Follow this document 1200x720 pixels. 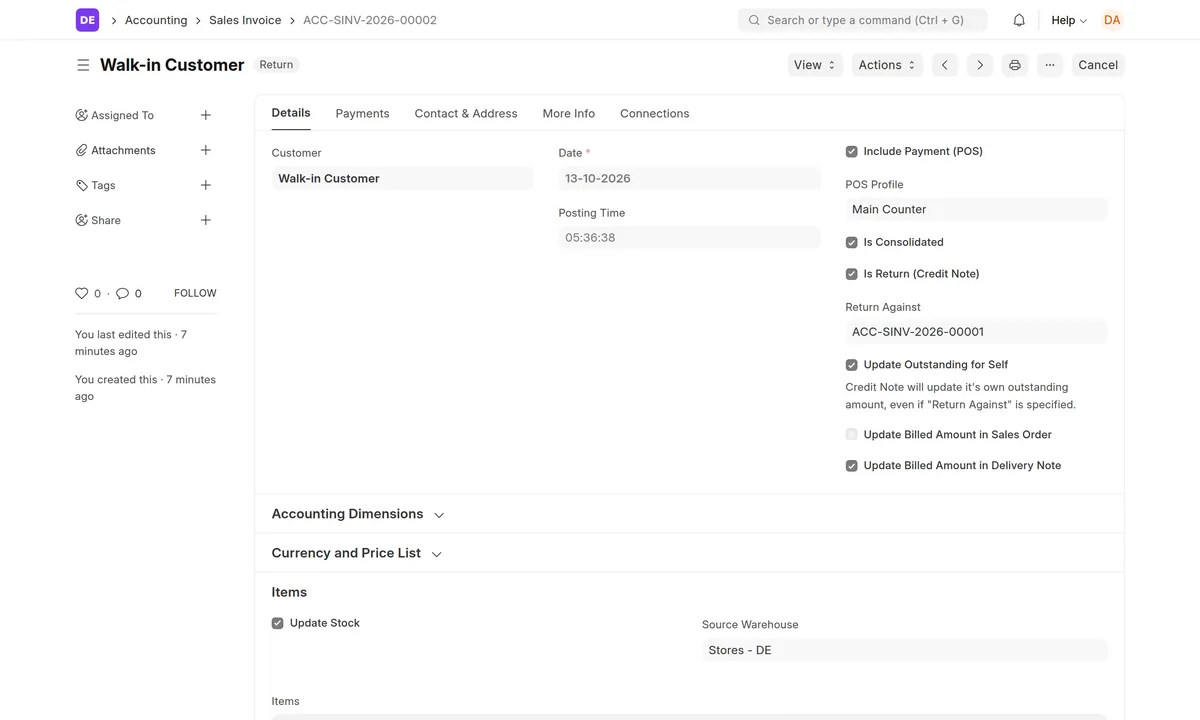(x=195, y=293)
